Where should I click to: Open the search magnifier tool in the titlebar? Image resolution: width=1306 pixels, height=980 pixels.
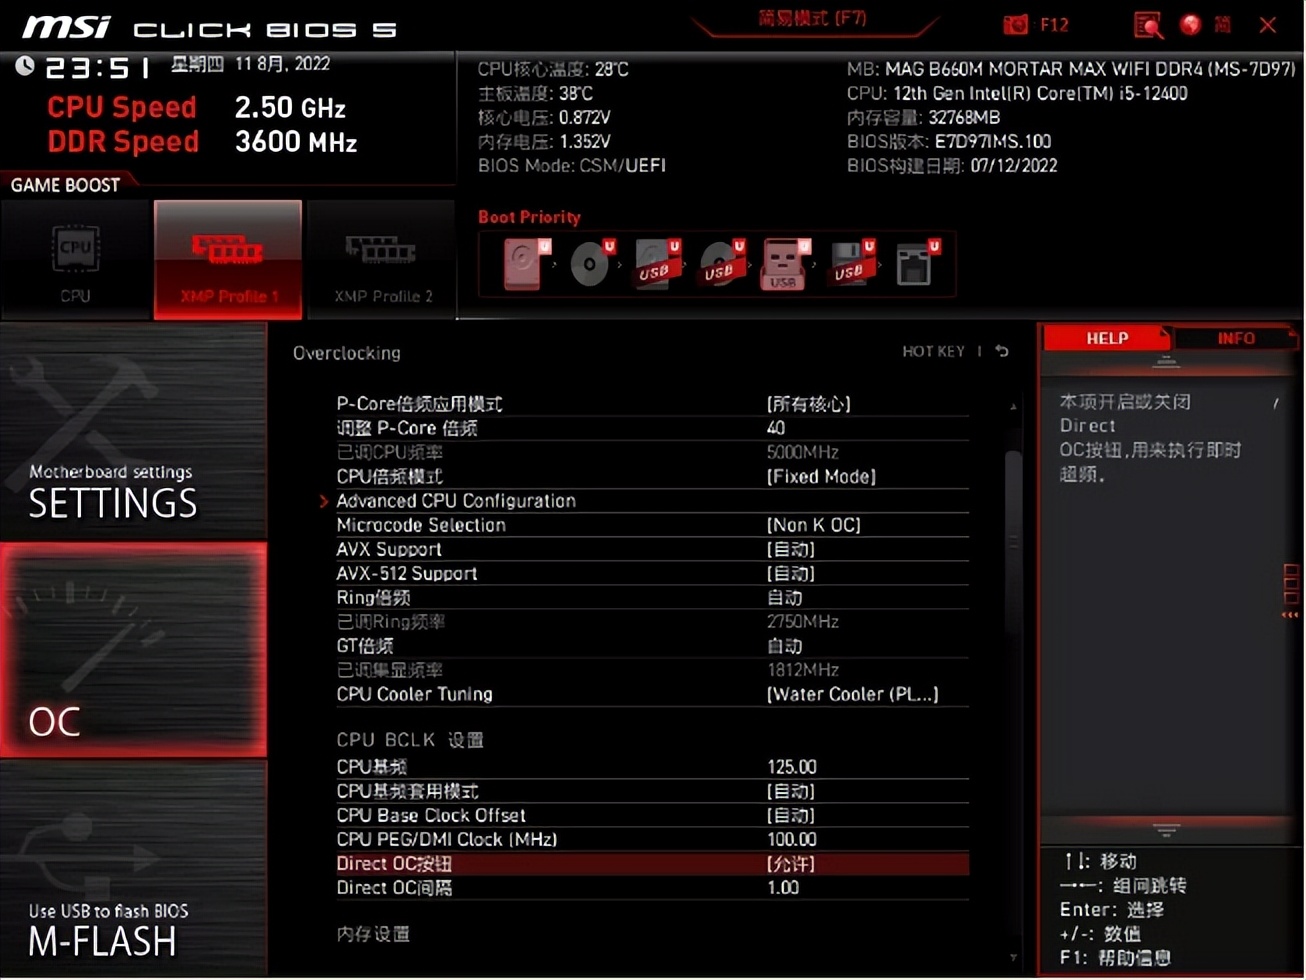point(1147,24)
